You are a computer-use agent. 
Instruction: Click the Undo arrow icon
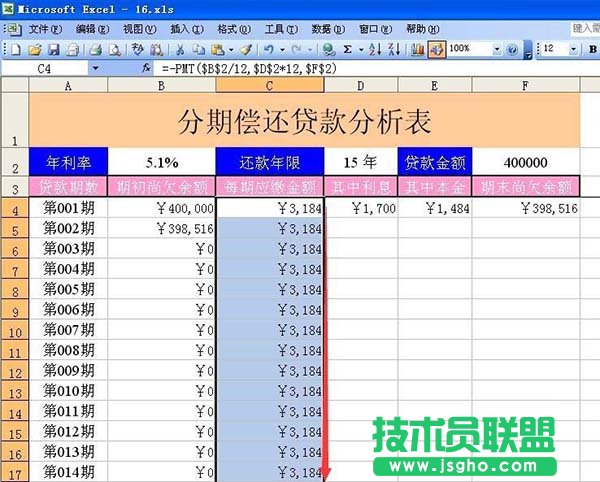[269, 49]
